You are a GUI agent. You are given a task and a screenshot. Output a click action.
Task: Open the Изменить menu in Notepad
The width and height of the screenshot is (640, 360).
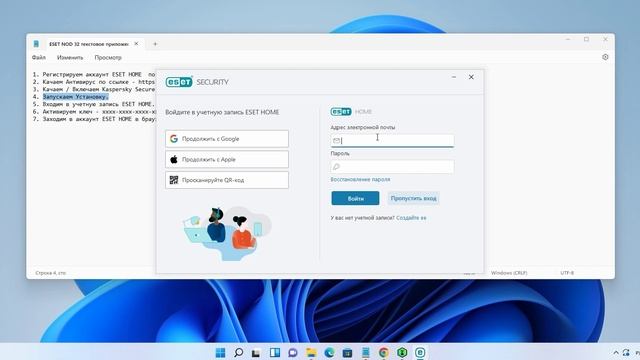[70, 58]
